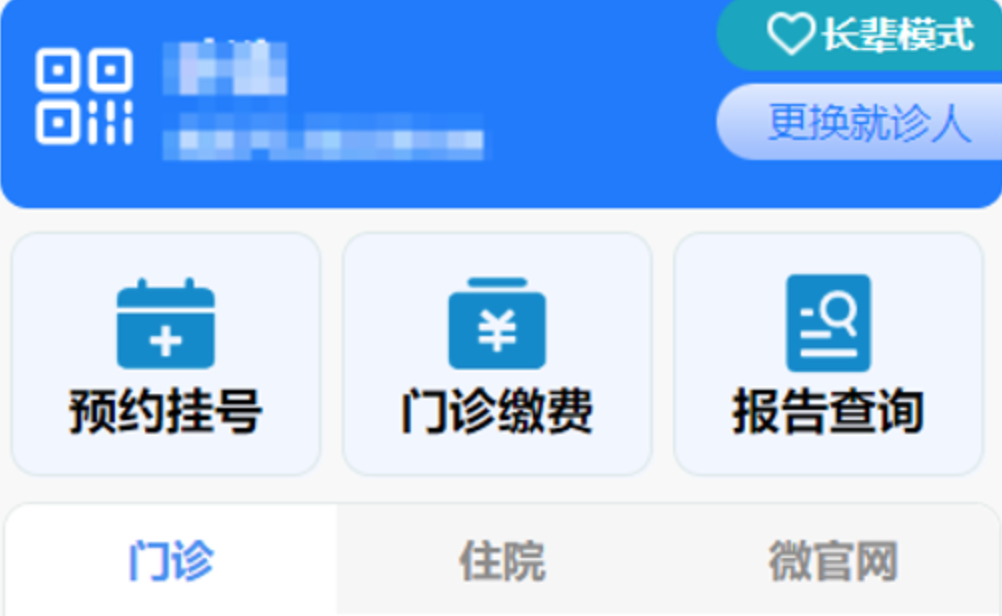Viewport: 1002px width, 616px height.
Task: Switch to the 住院 tab
Action: coord(502,560)
